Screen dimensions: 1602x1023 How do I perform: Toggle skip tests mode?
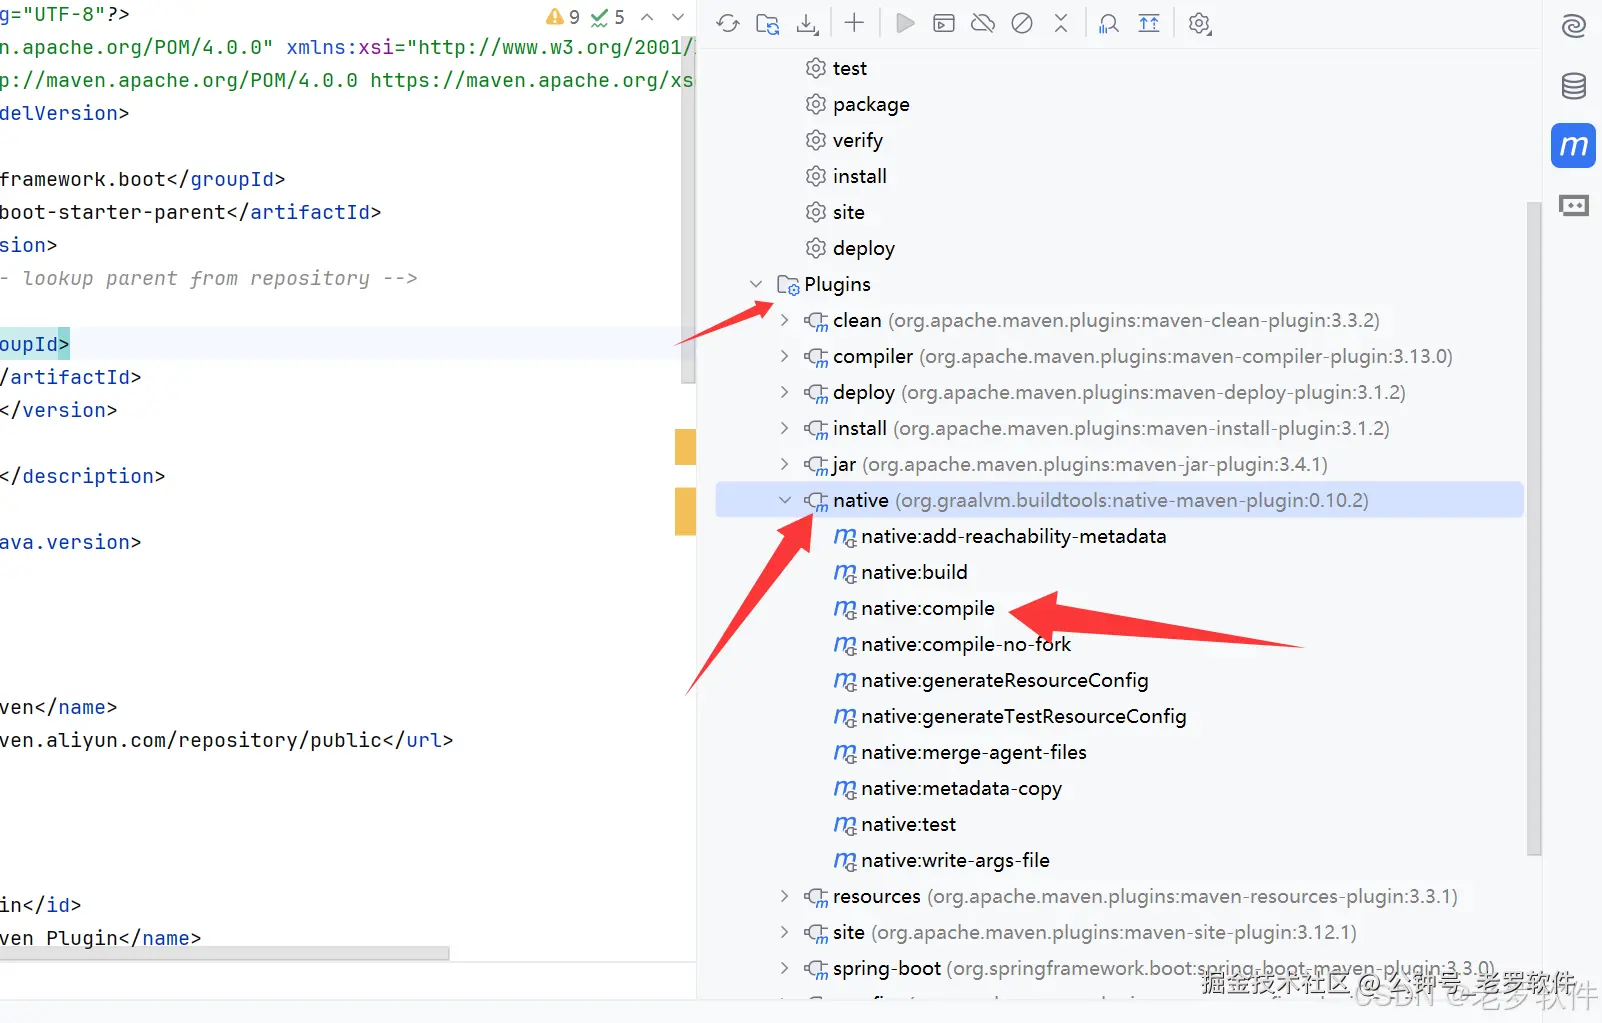(1022, 23)
